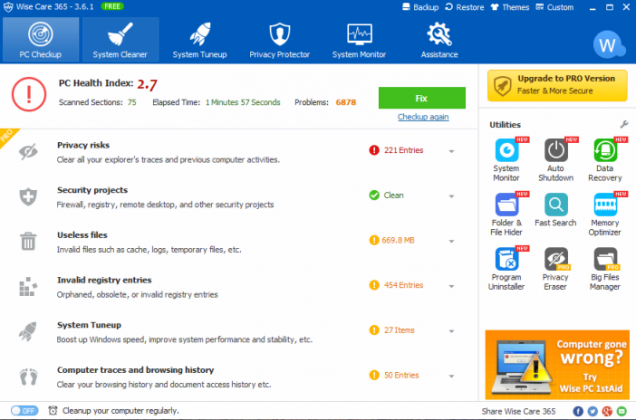Click the Wise PC 1stAid advertisement
The width and height of the screenshot is (636, 420).
557,365
